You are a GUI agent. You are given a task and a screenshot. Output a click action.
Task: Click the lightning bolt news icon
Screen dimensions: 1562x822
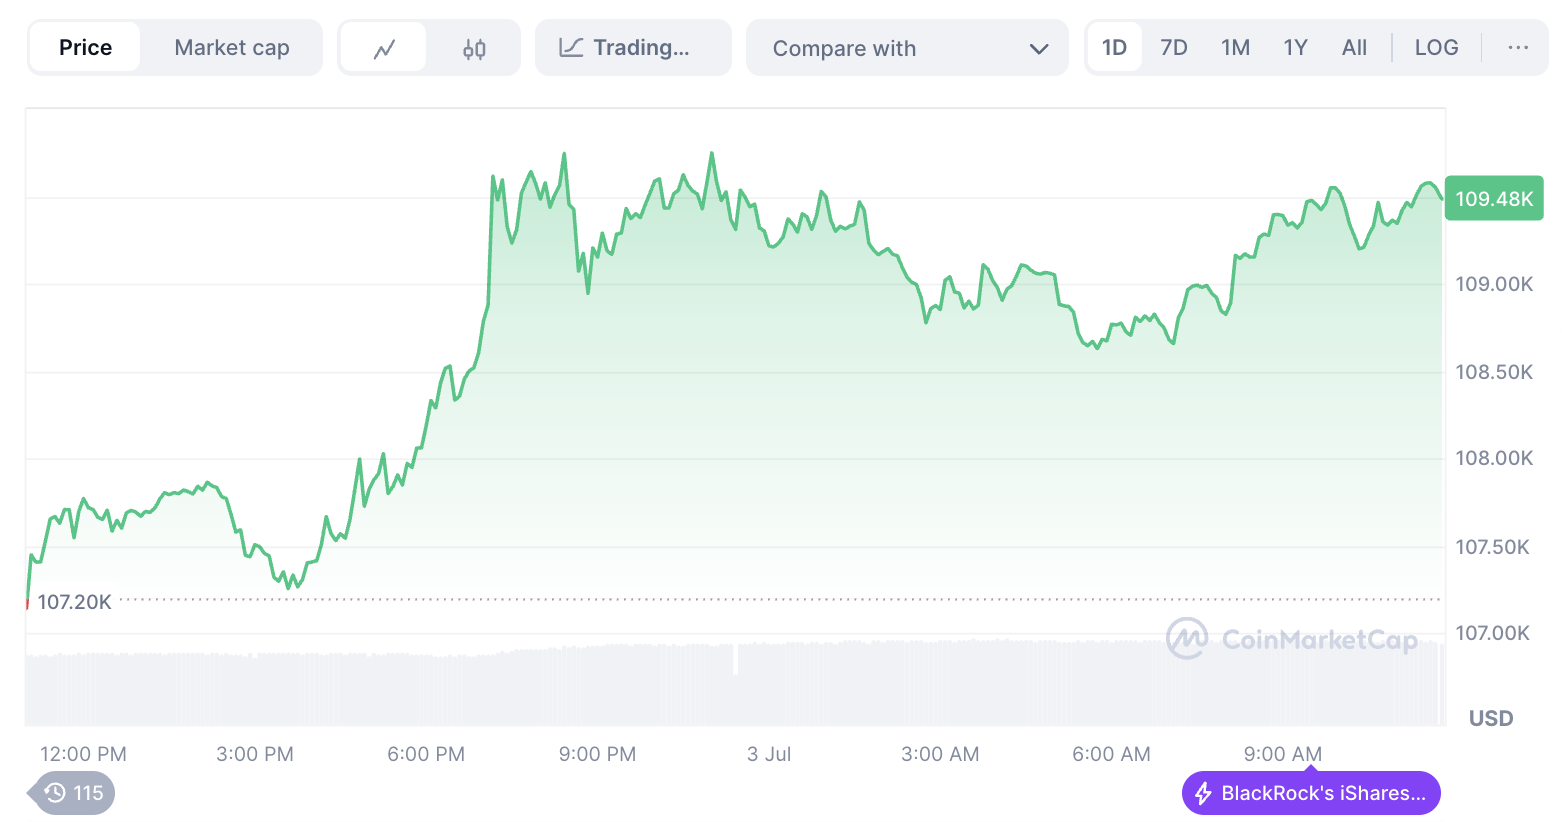tap(1203, 794)
